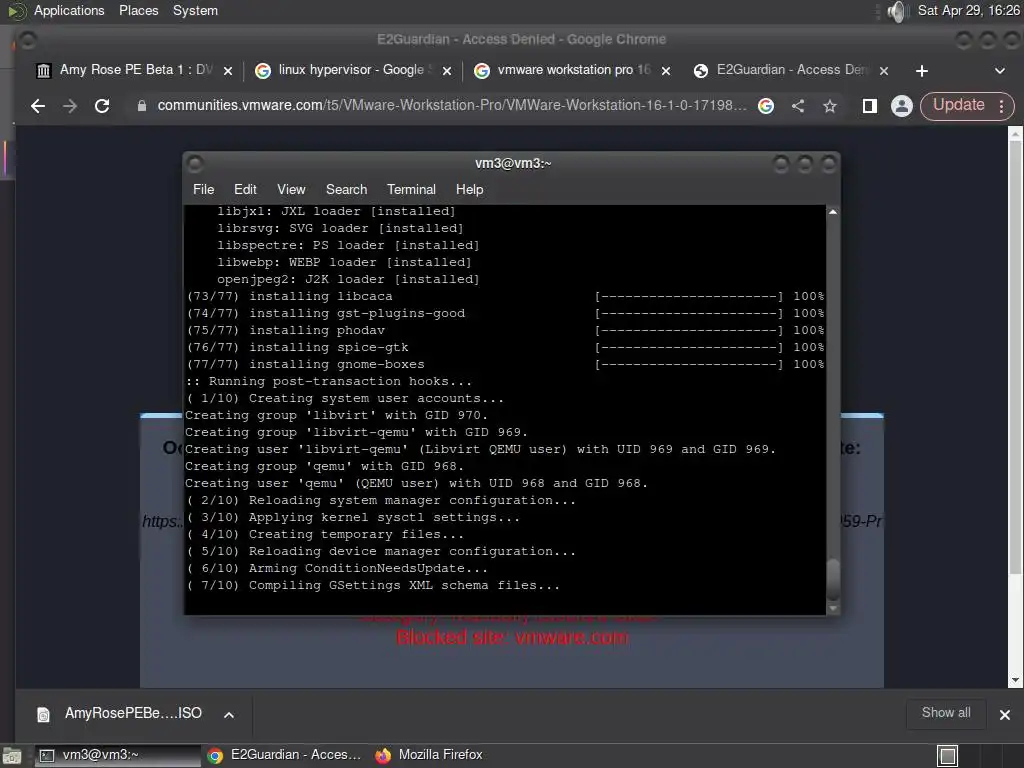Click Blocked site: vmware.com text
This screenshot has width=1024, height=768.
pyautogui.click(x=513, y=637)
